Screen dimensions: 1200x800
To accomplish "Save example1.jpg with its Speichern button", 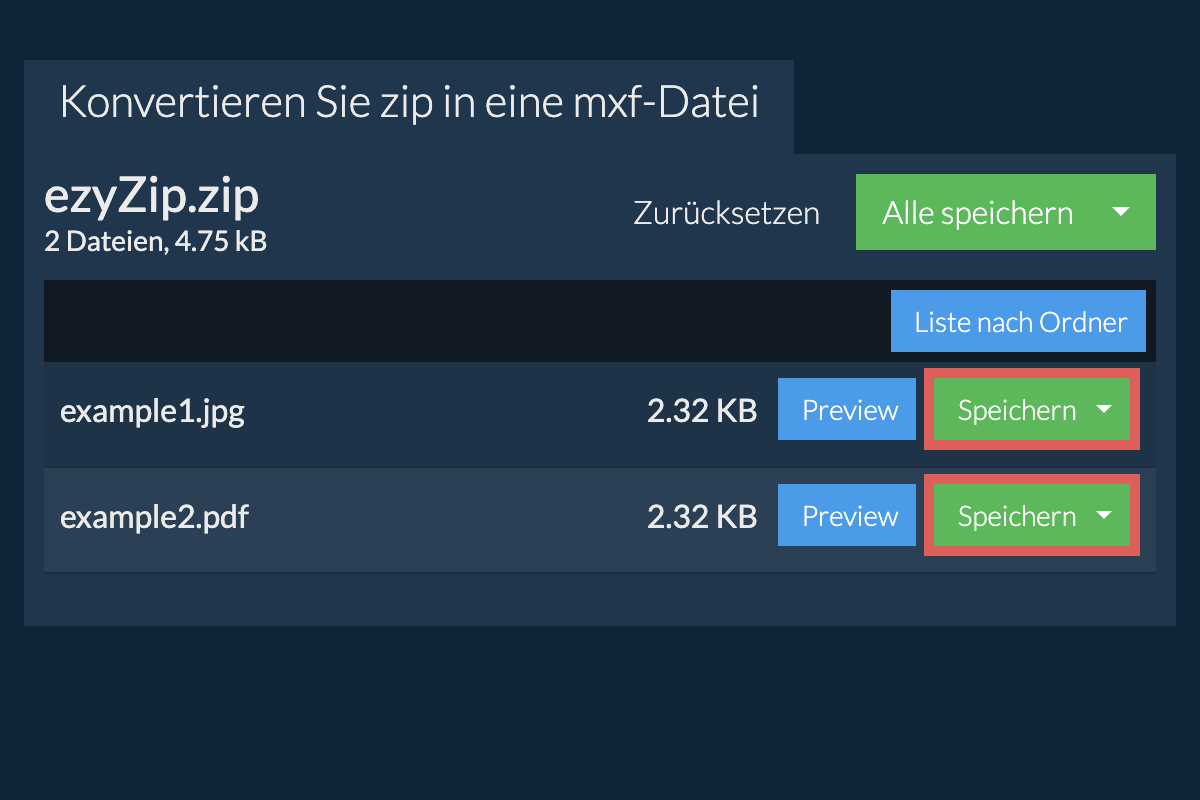I will 1016,410.
